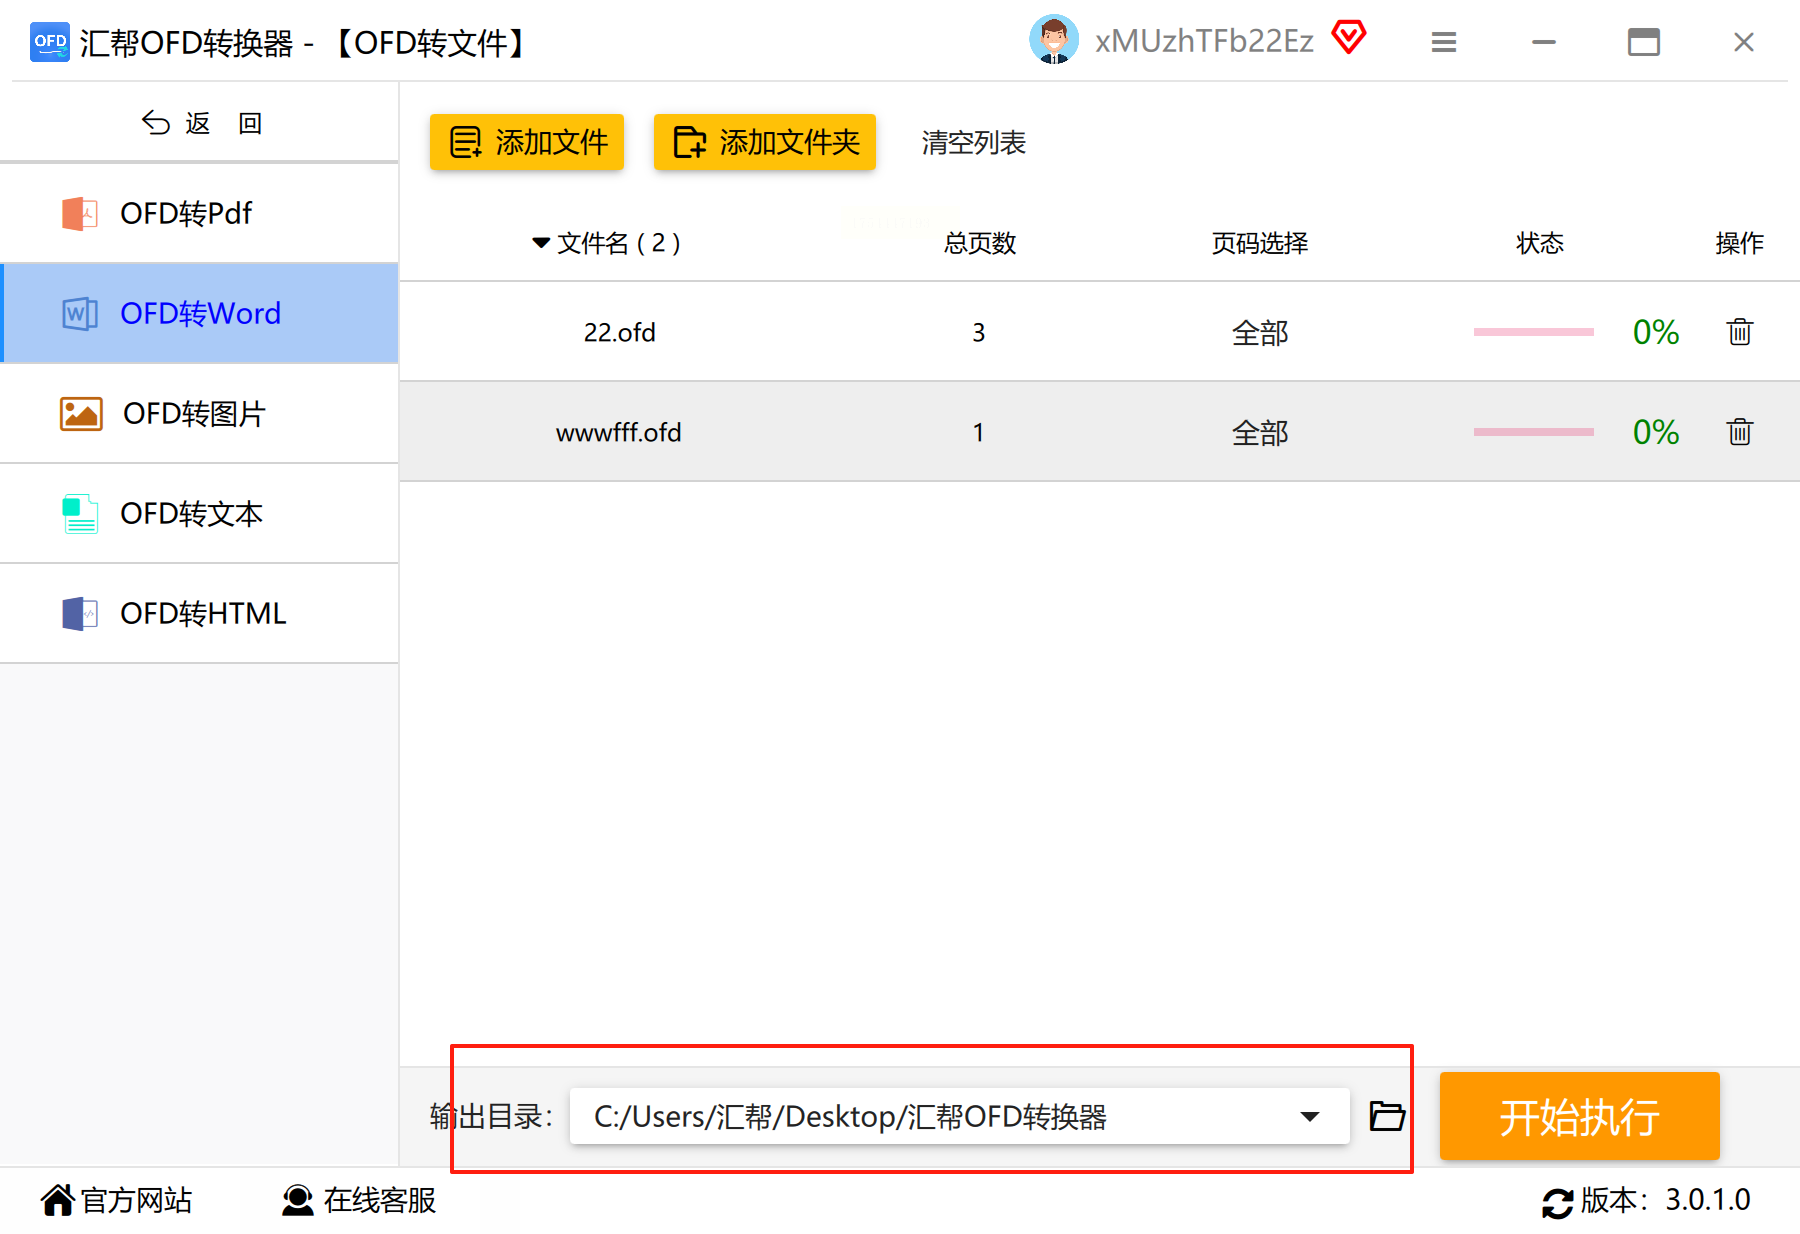Screen dimensions: 1800x1234
Task: Switch to OFD转Pdf mode
Action: tap(200, 213)
